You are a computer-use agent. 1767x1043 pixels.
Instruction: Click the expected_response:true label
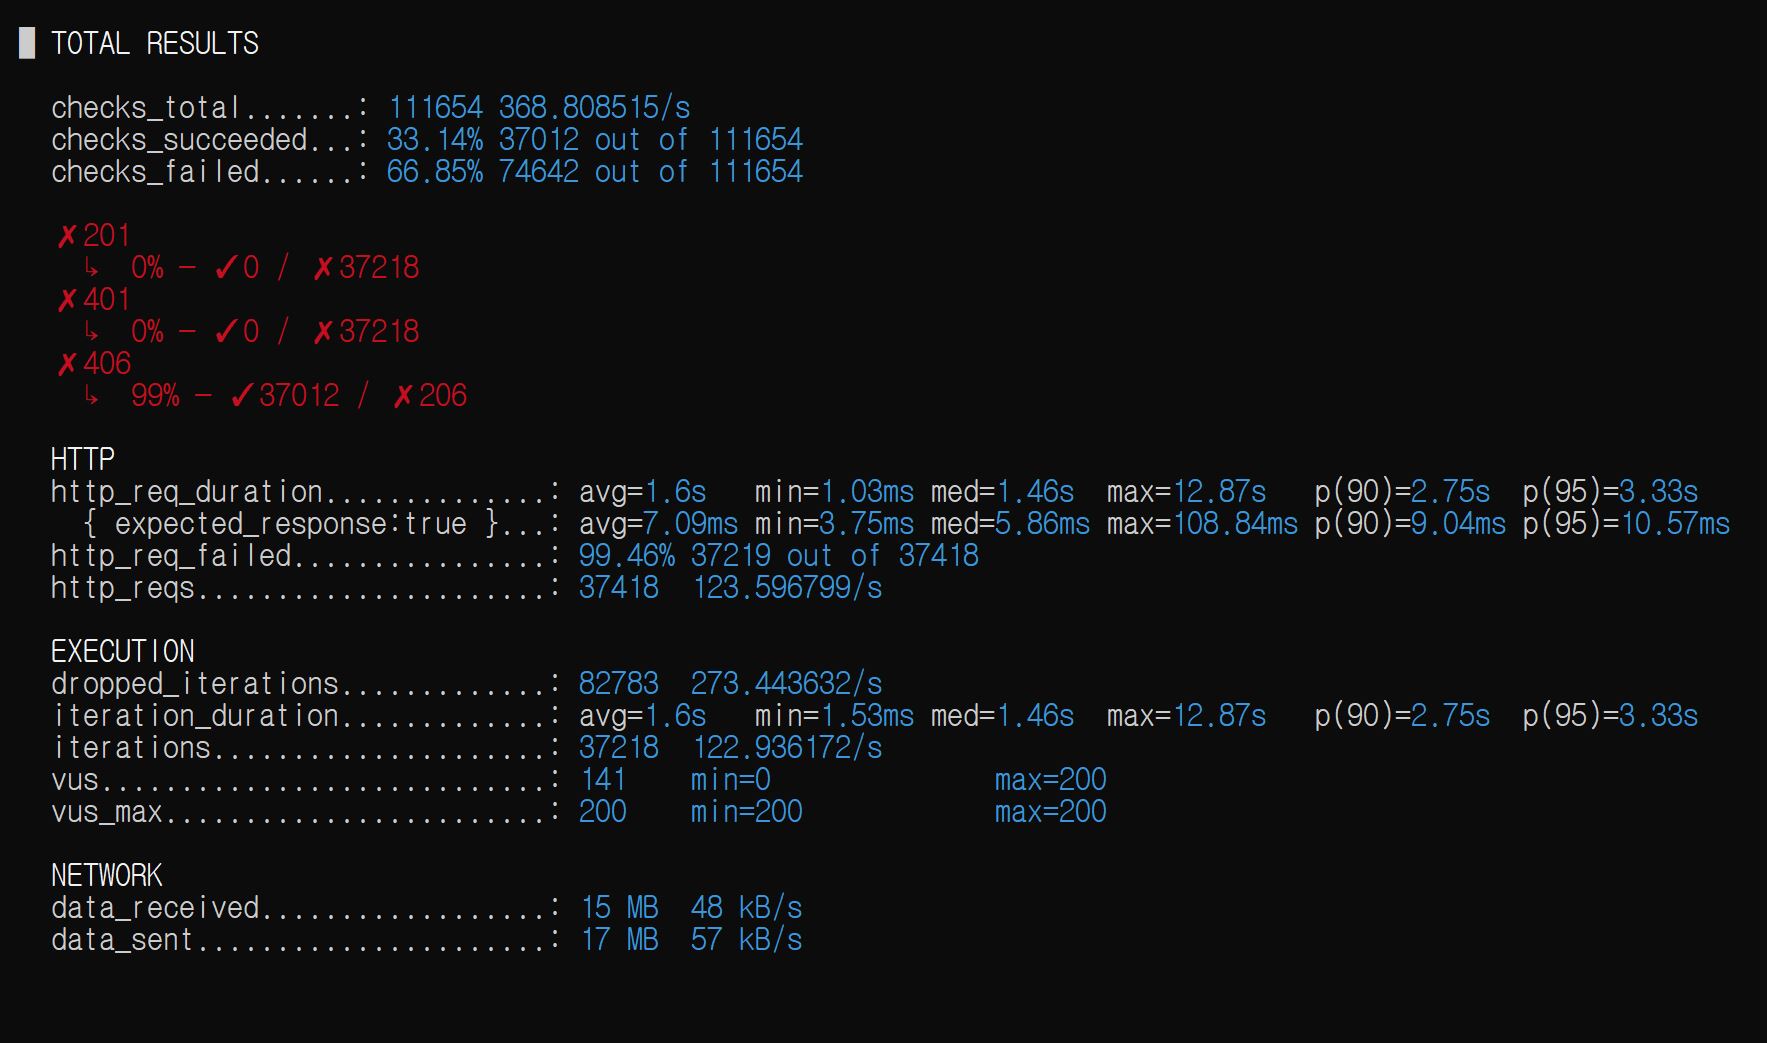[x=290, y=524]
